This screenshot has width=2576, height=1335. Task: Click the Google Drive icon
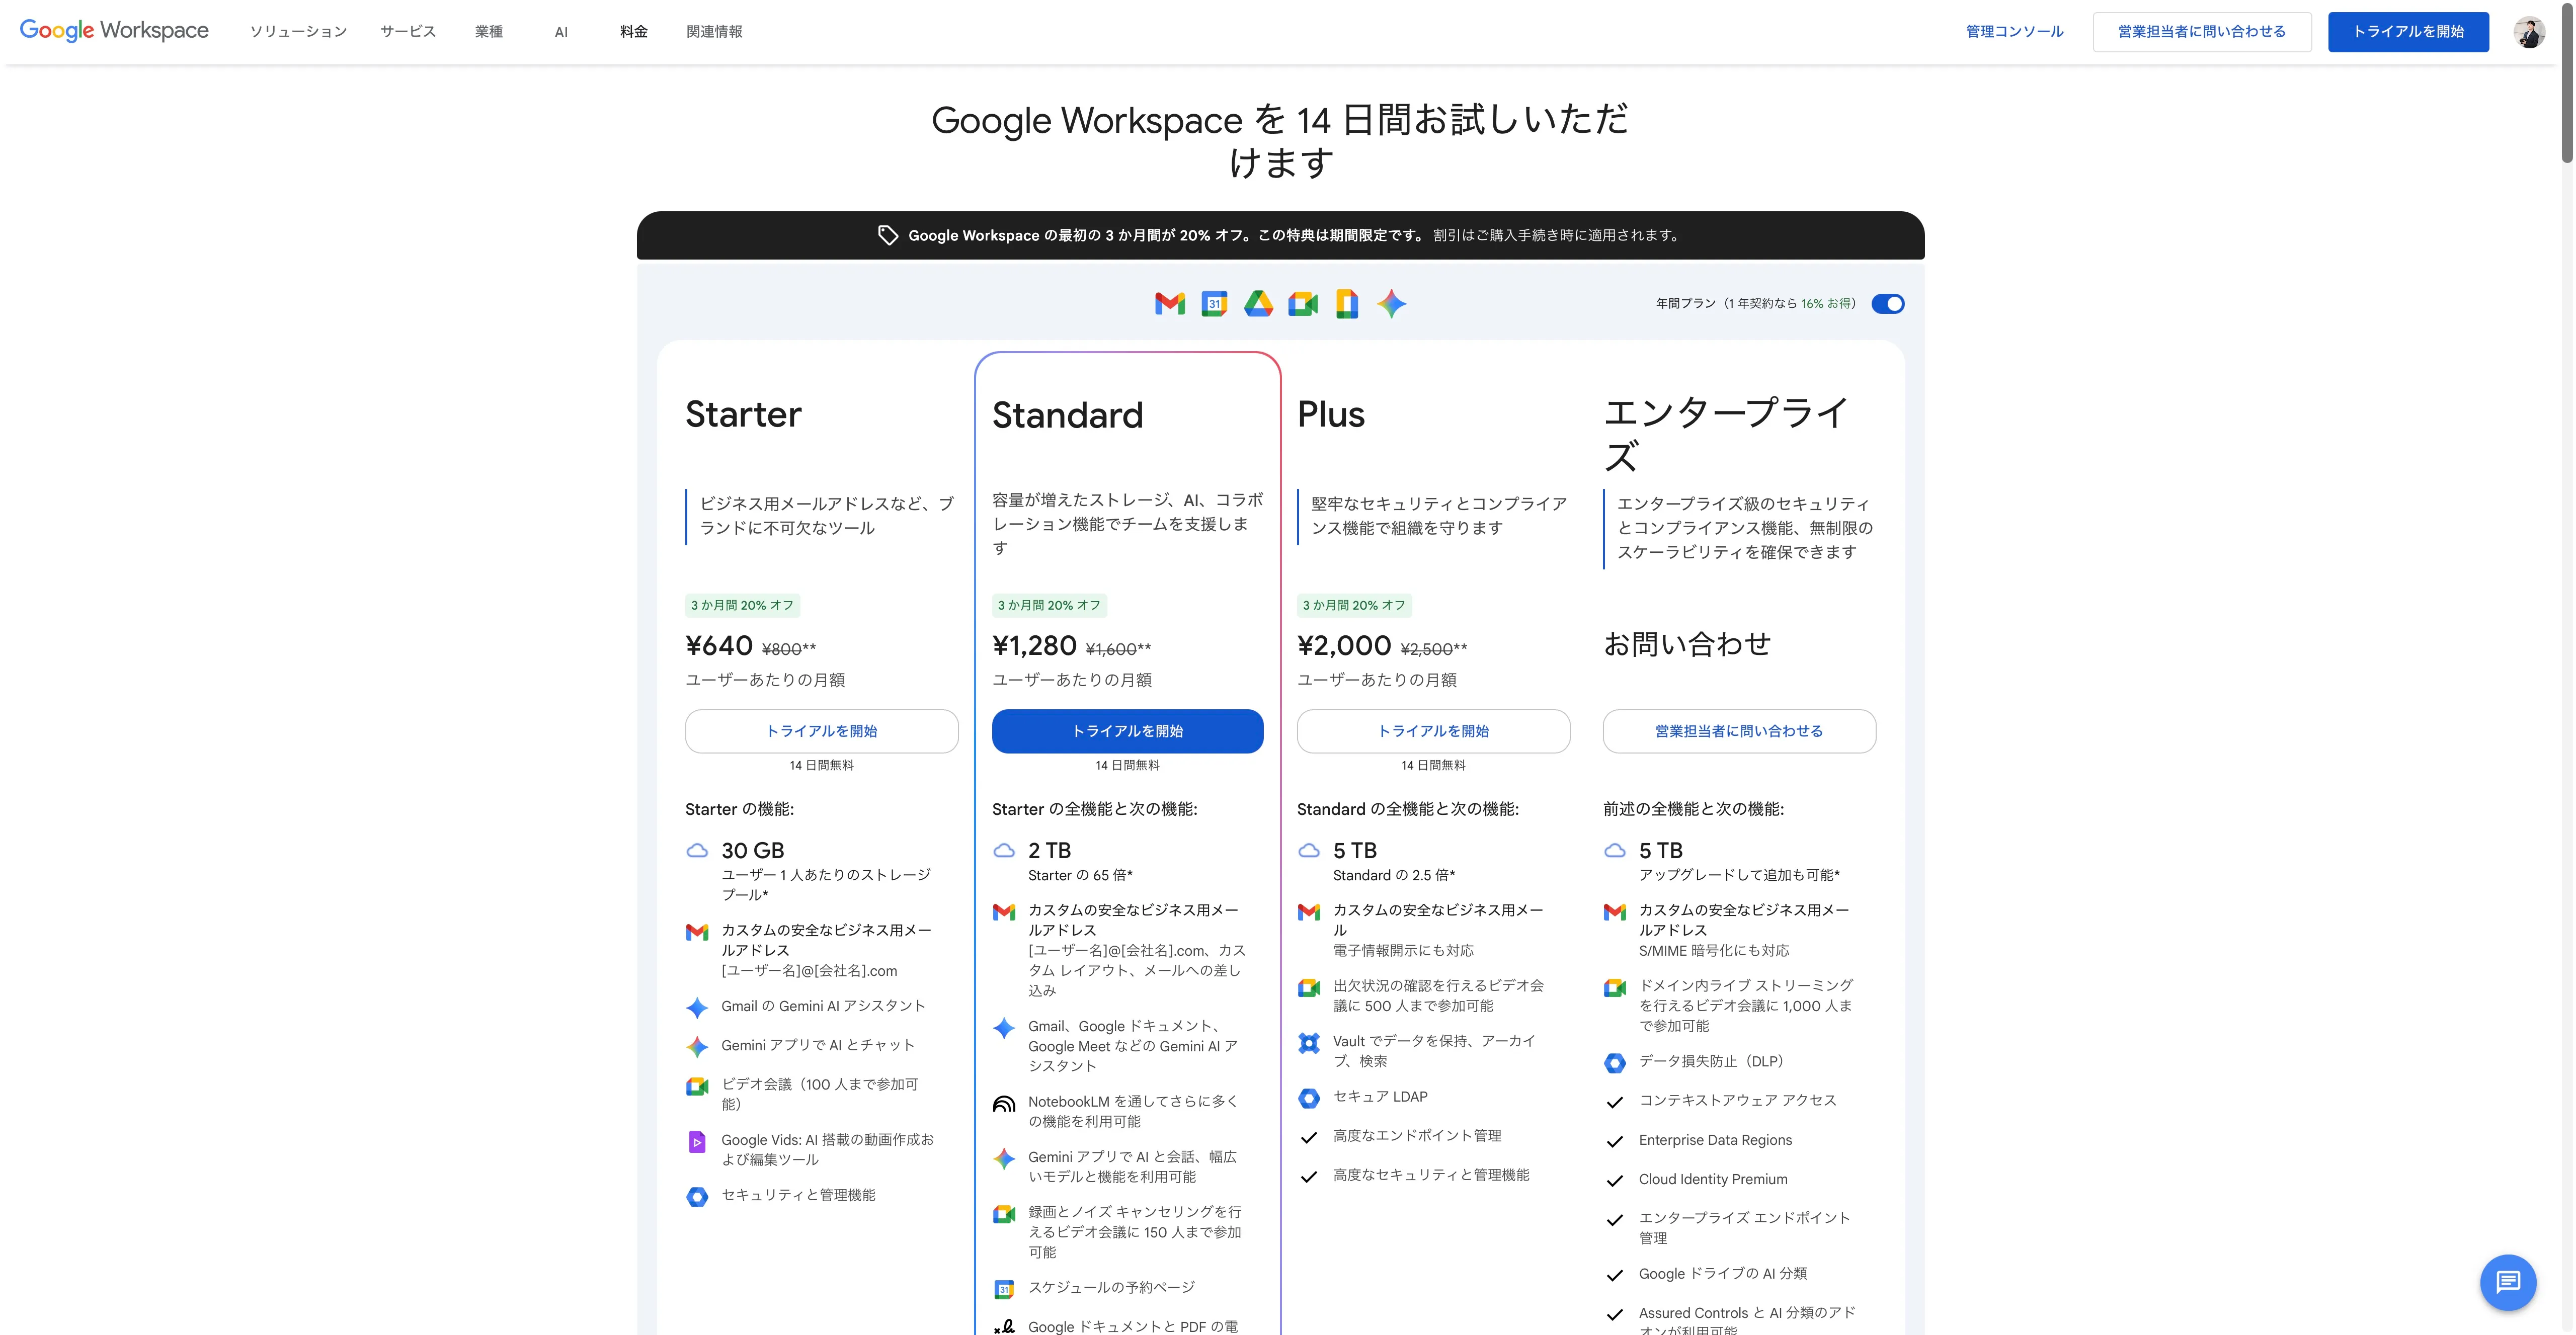coord(1259,303)
